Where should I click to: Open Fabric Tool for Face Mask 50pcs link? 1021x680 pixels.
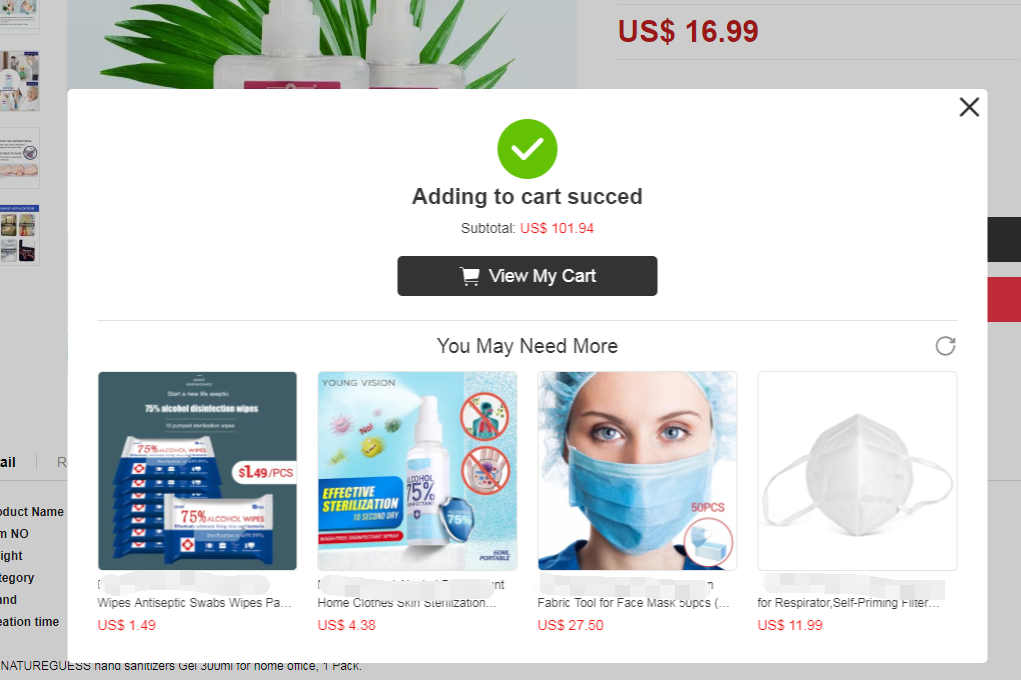[633, 602]
